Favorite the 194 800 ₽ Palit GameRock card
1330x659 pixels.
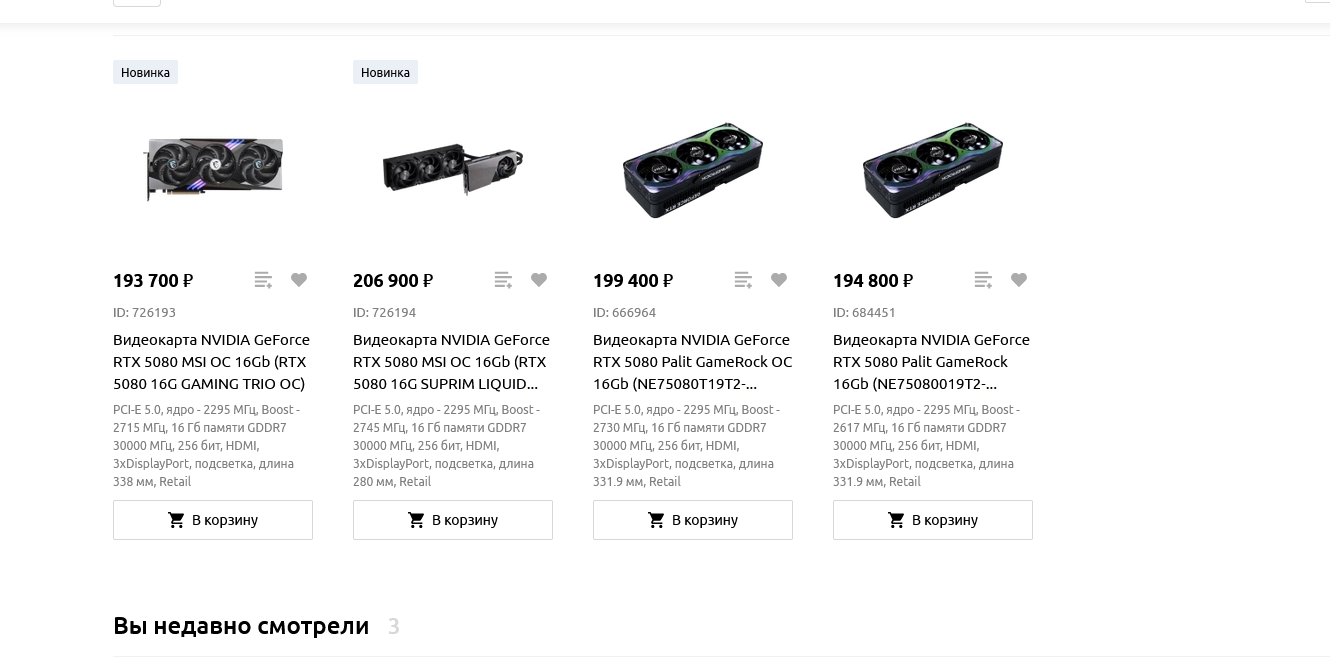pyautogui.click(x=1019, y=280)
